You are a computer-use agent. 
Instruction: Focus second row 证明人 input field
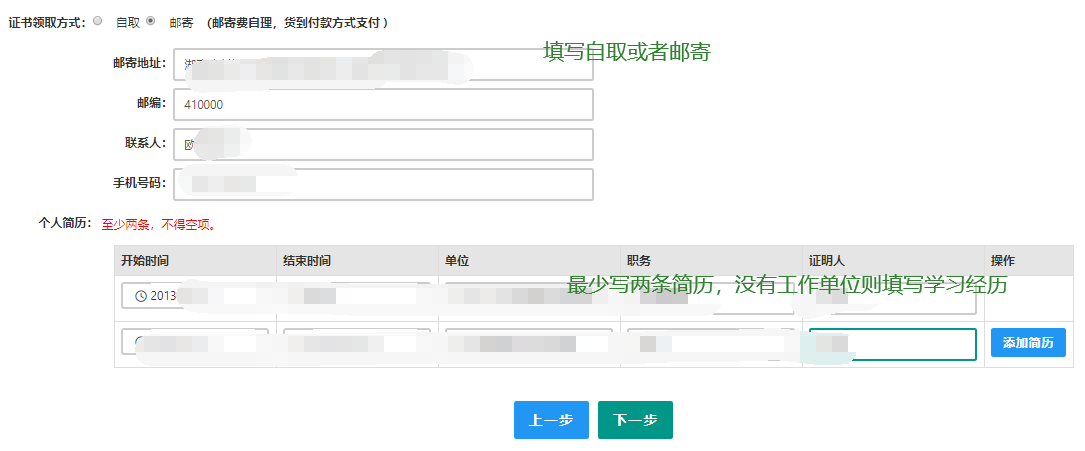pos(892,343)
